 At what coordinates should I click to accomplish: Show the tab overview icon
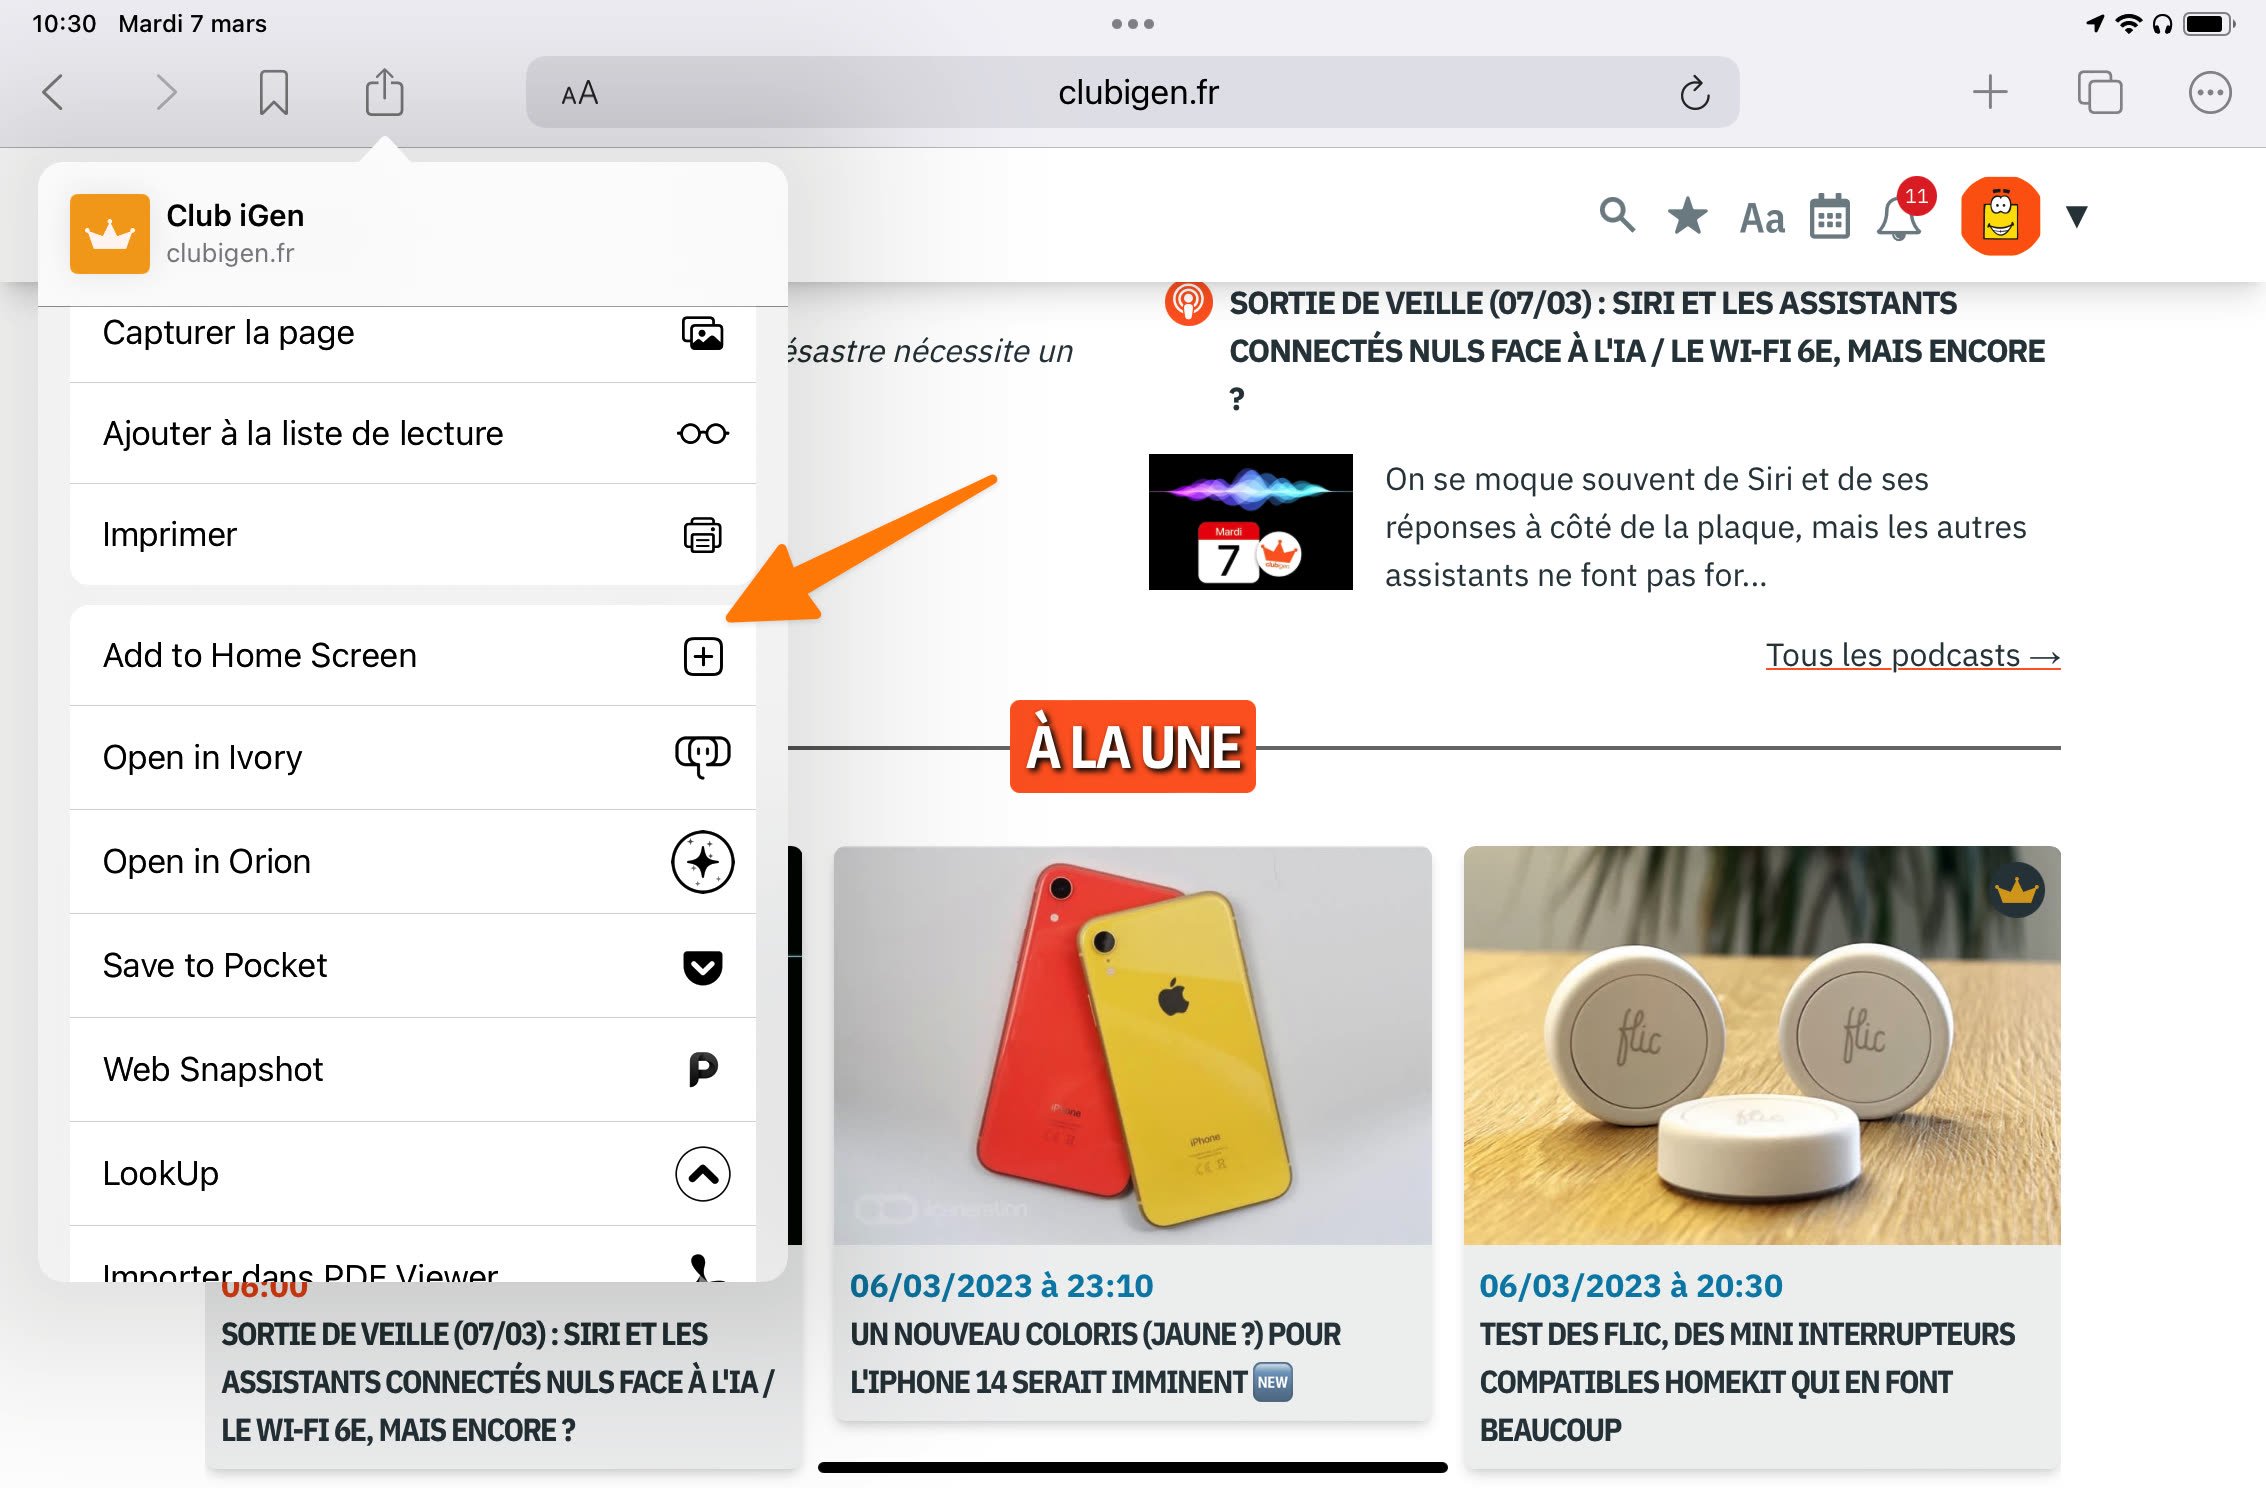[2099, 92]
